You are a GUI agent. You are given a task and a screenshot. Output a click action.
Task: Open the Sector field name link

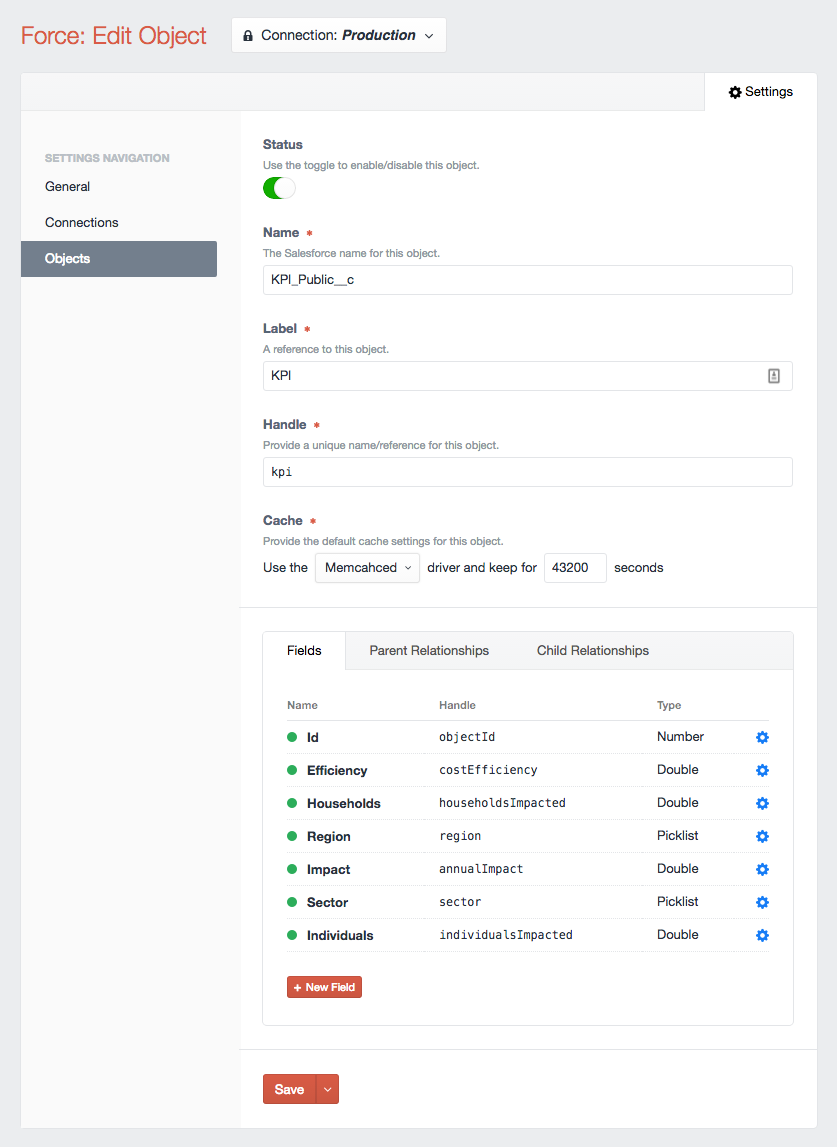327,902
